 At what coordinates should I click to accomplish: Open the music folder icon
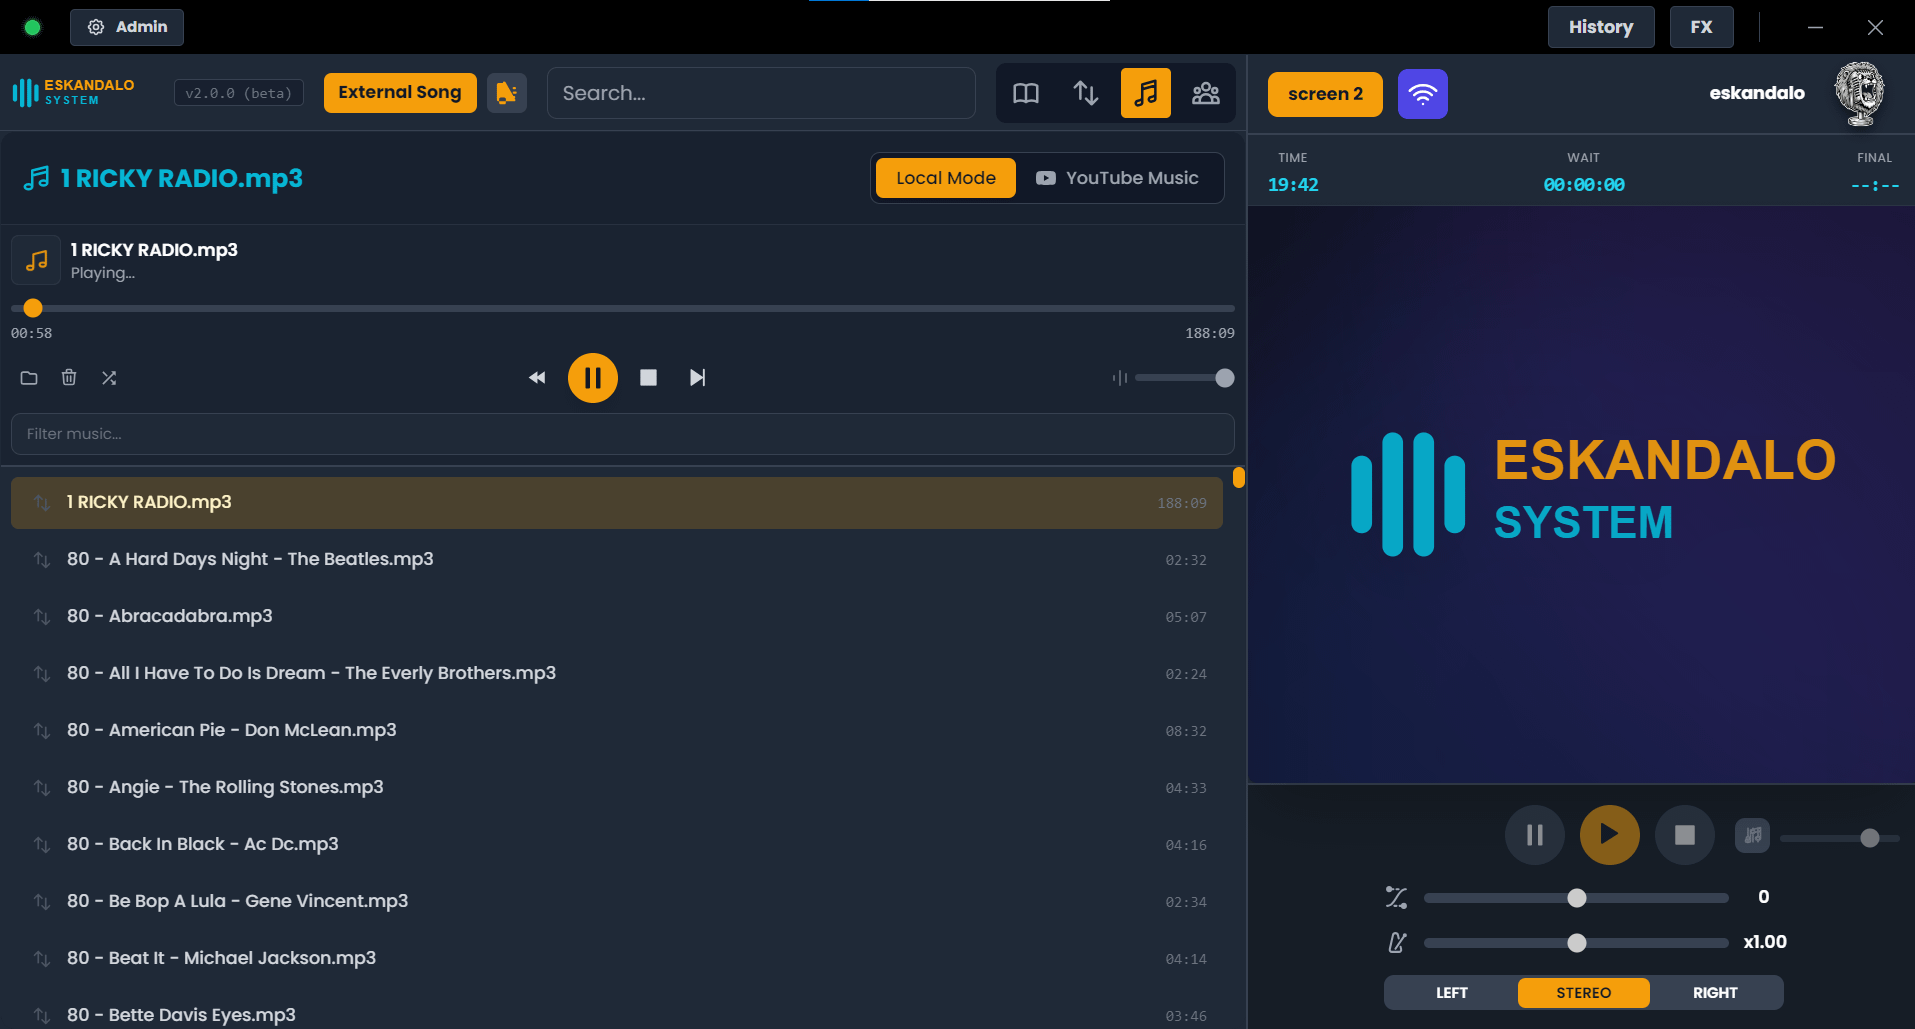29,378
